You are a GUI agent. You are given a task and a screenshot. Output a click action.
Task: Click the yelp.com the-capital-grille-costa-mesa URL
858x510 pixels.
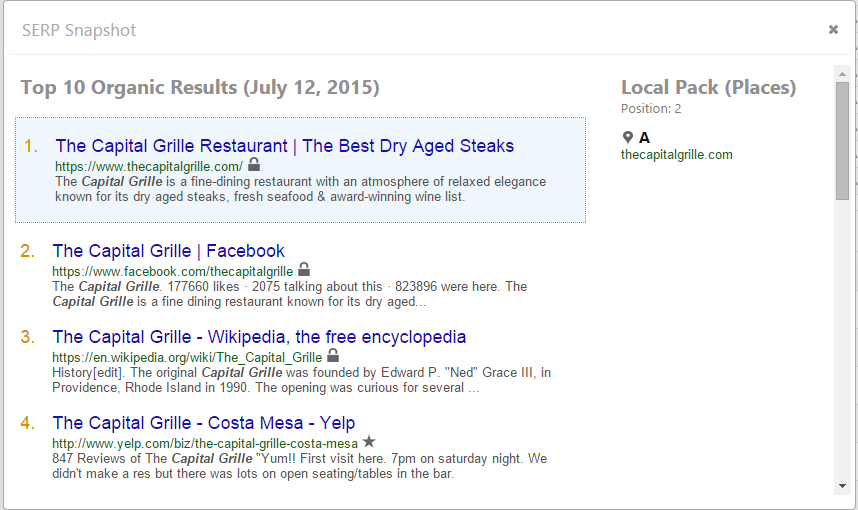pos(204,443)
